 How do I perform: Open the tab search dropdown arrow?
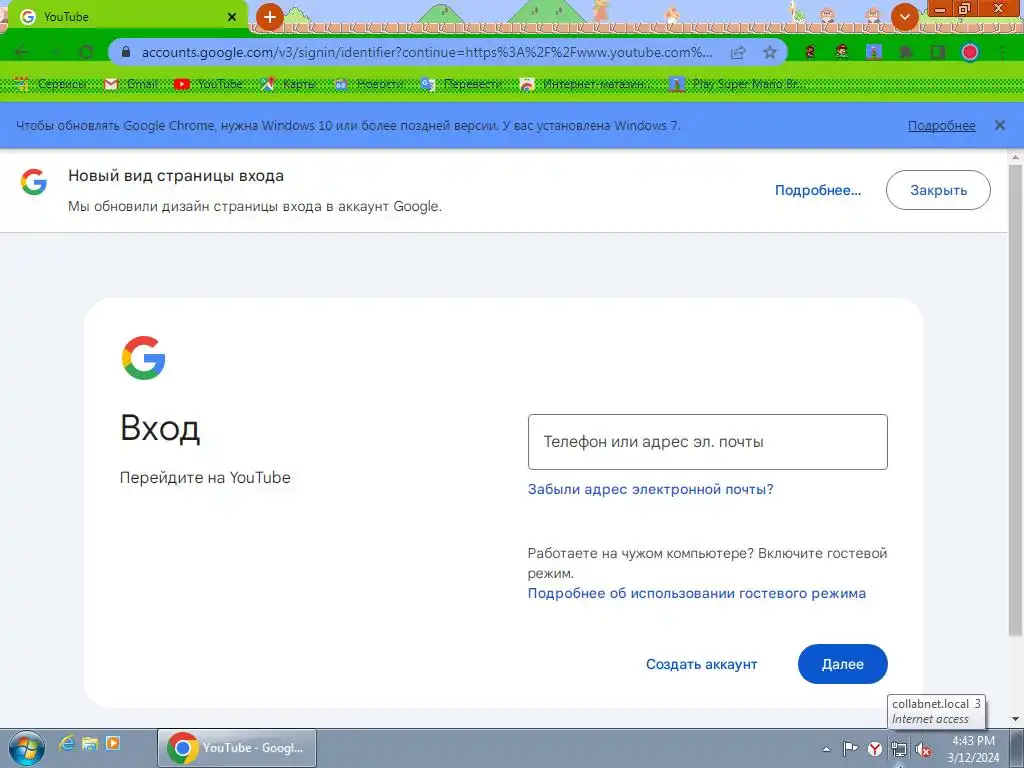[x=904, y=17]
